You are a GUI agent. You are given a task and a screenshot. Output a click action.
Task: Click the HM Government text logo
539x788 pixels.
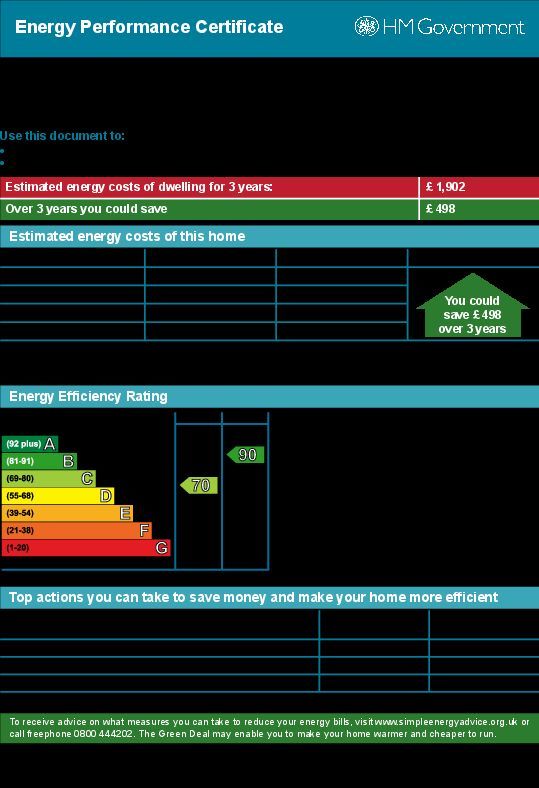click(x=454, y=26)
